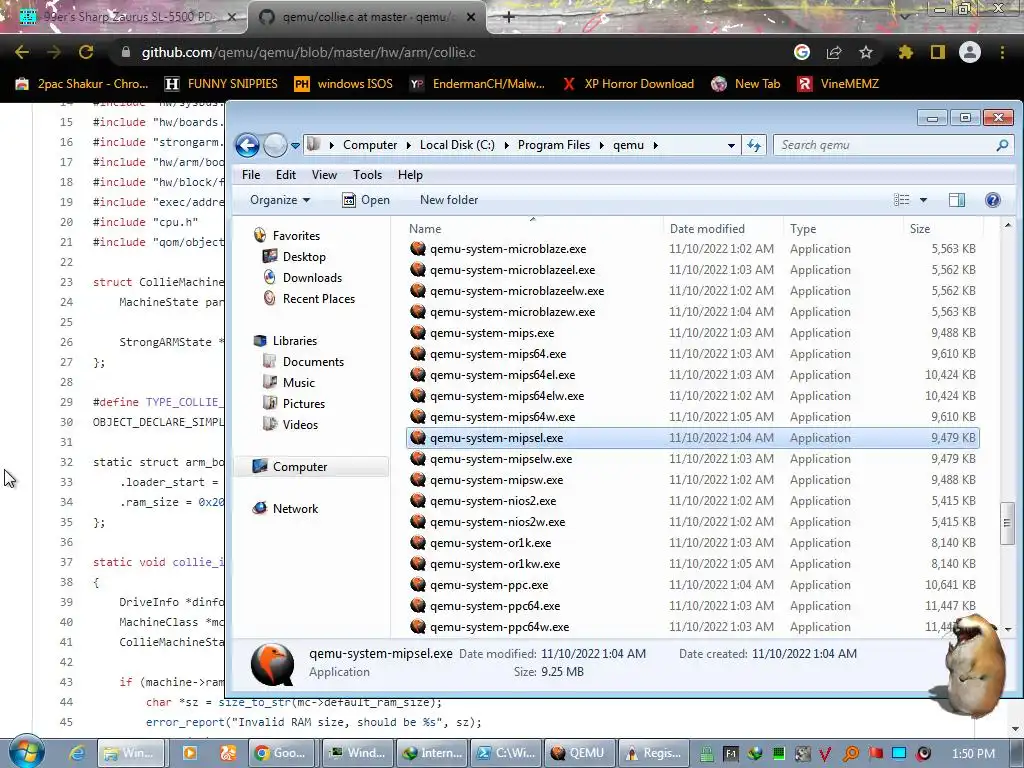Go back in the Explorer window
The image size is (1024, 768).
(x=248, y=145)
